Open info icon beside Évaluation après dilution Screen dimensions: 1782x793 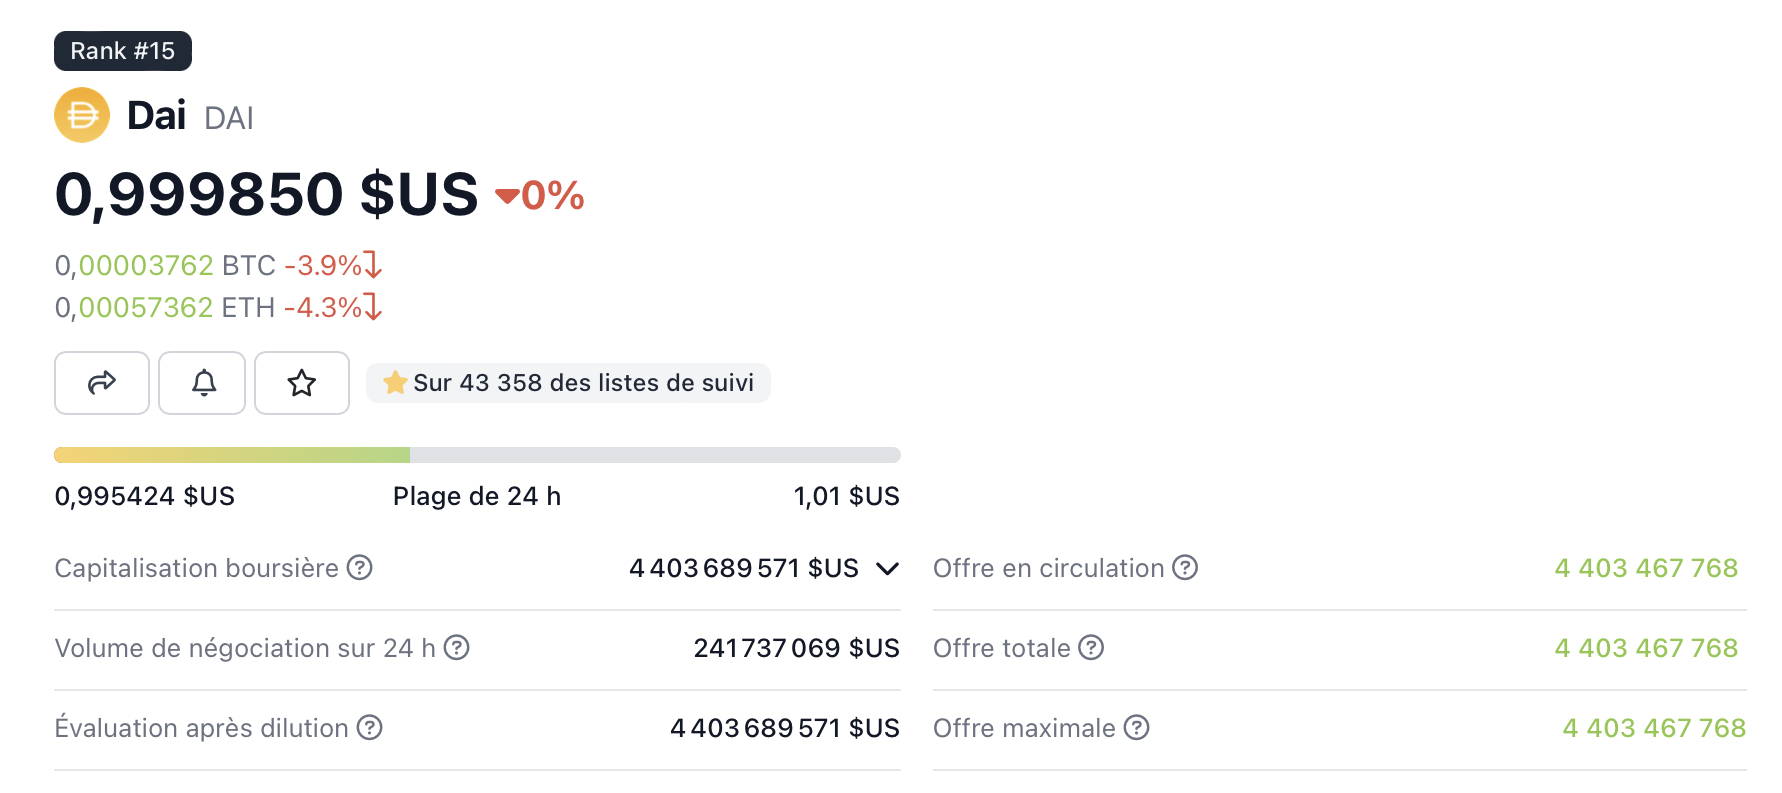point(370,728)
